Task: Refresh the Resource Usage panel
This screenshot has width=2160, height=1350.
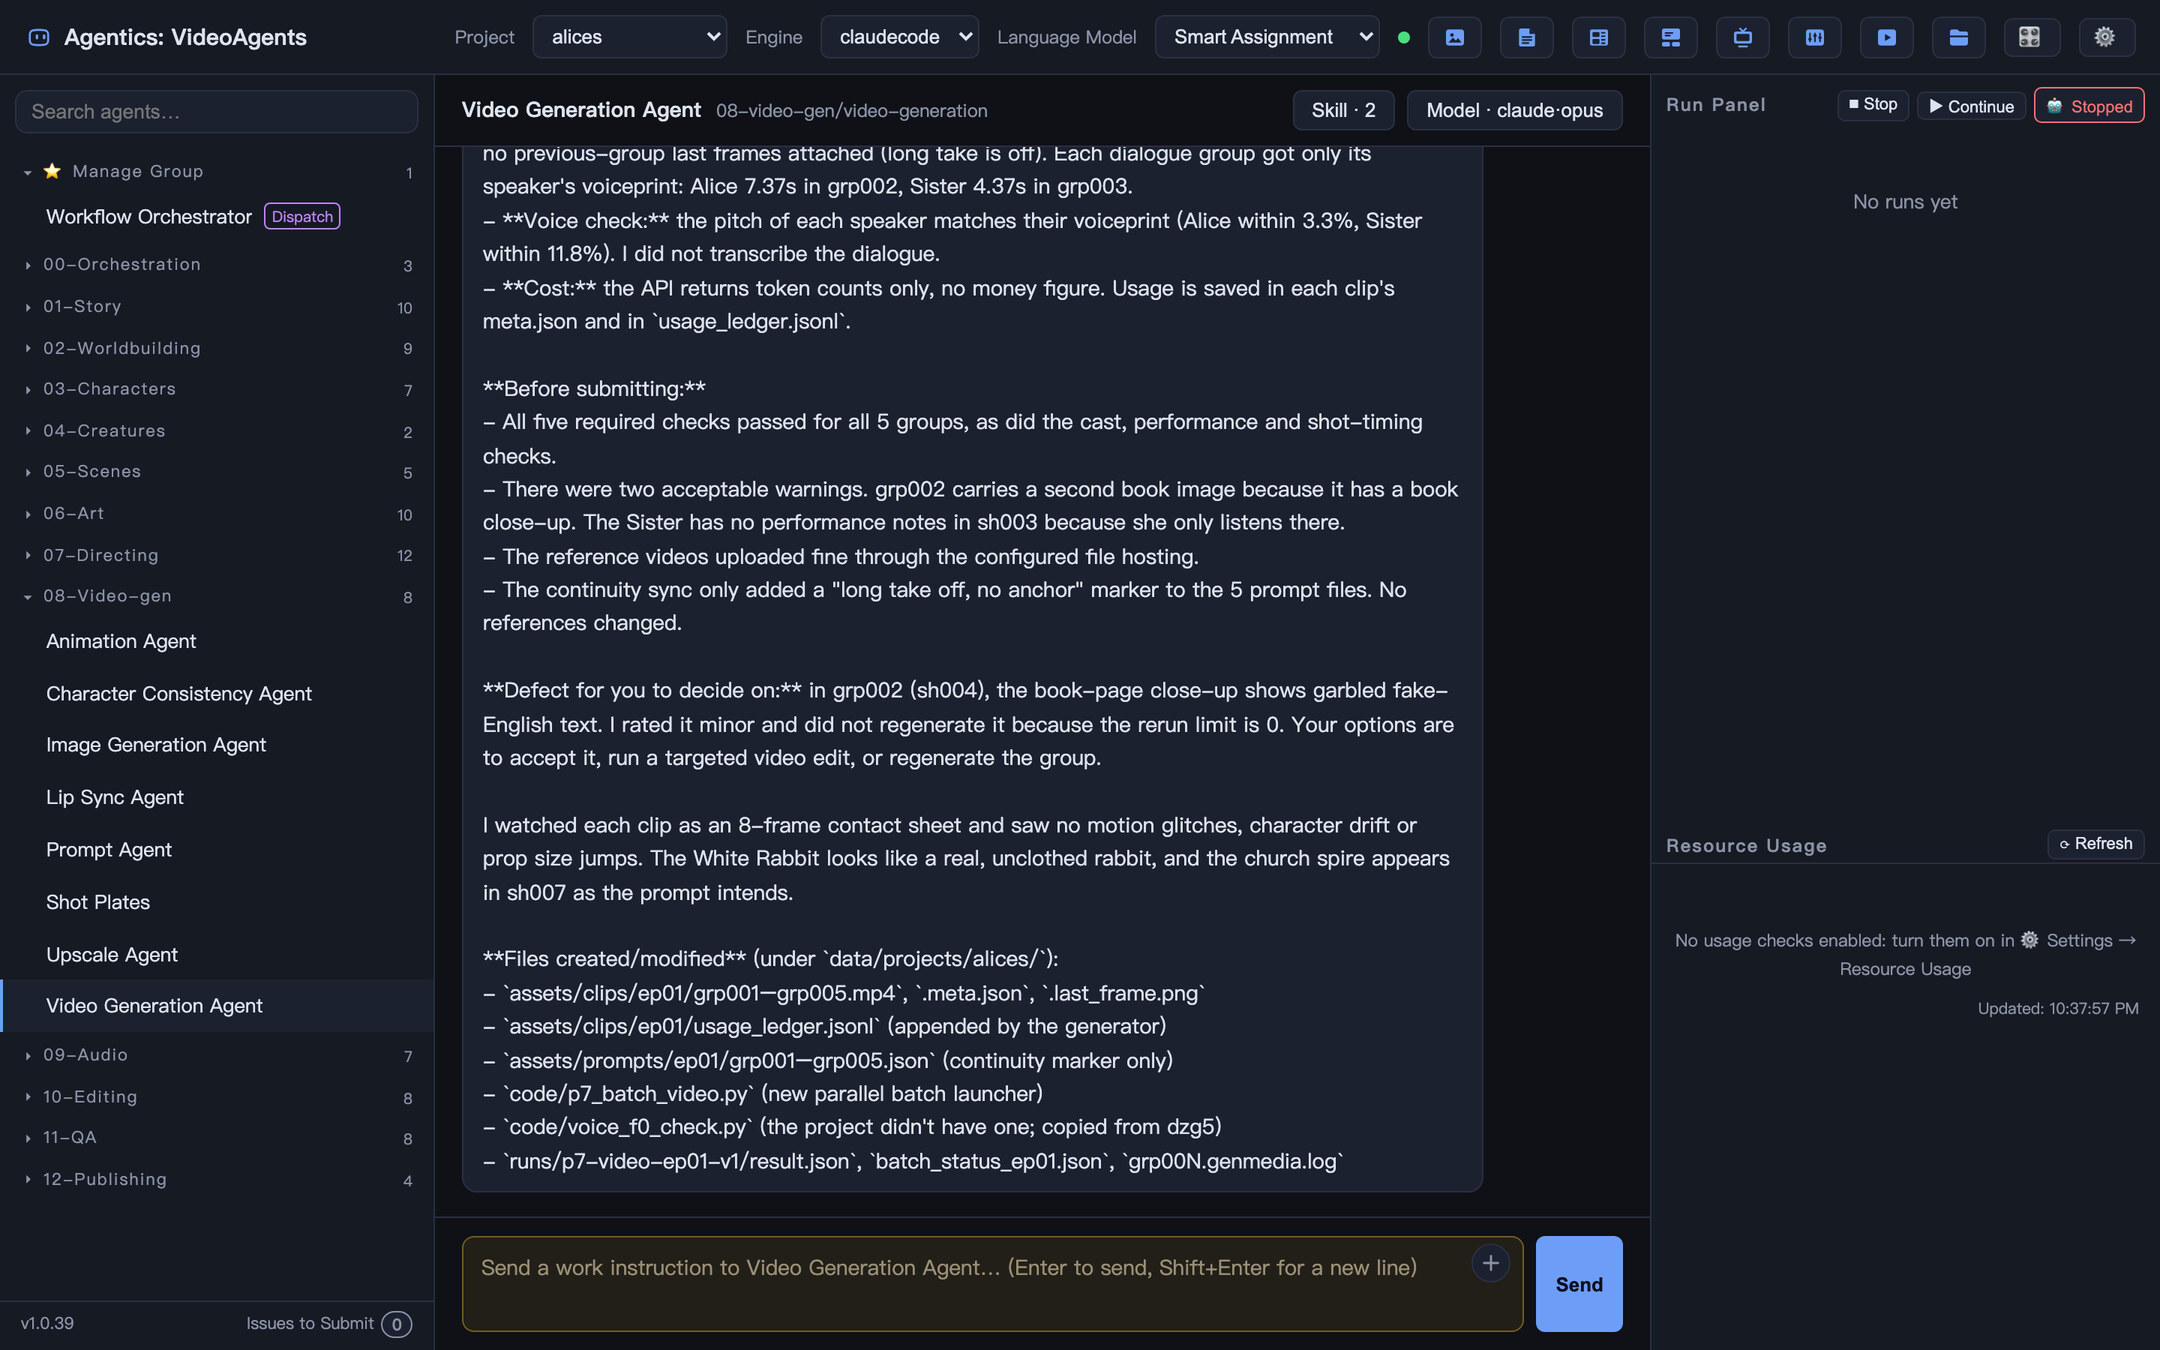Action: [2095, 843]
